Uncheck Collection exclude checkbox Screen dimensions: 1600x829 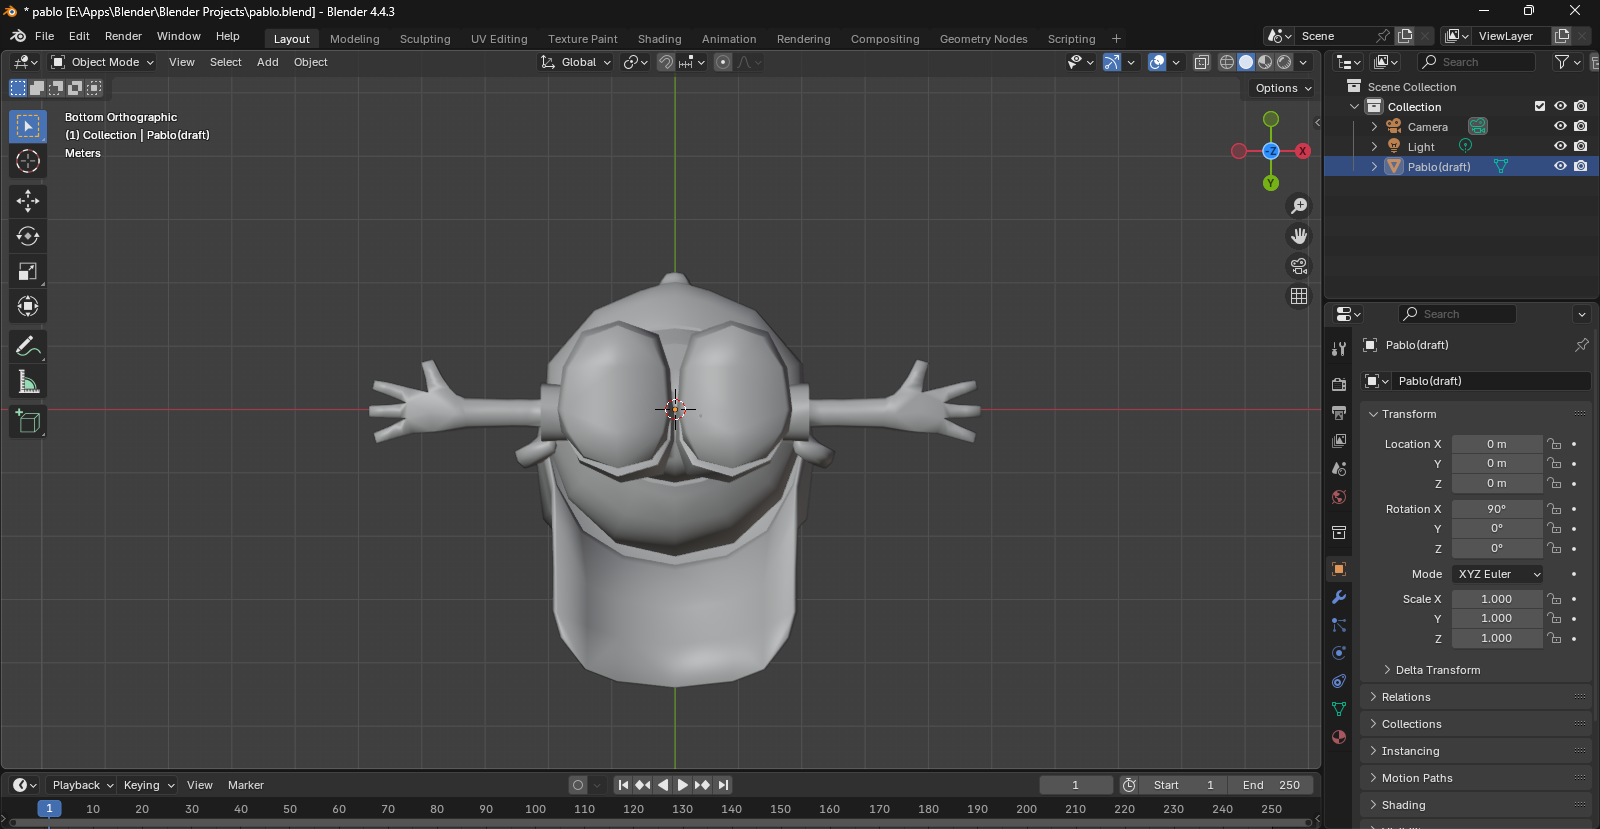pyautogui.click(x=1540, y=106)
